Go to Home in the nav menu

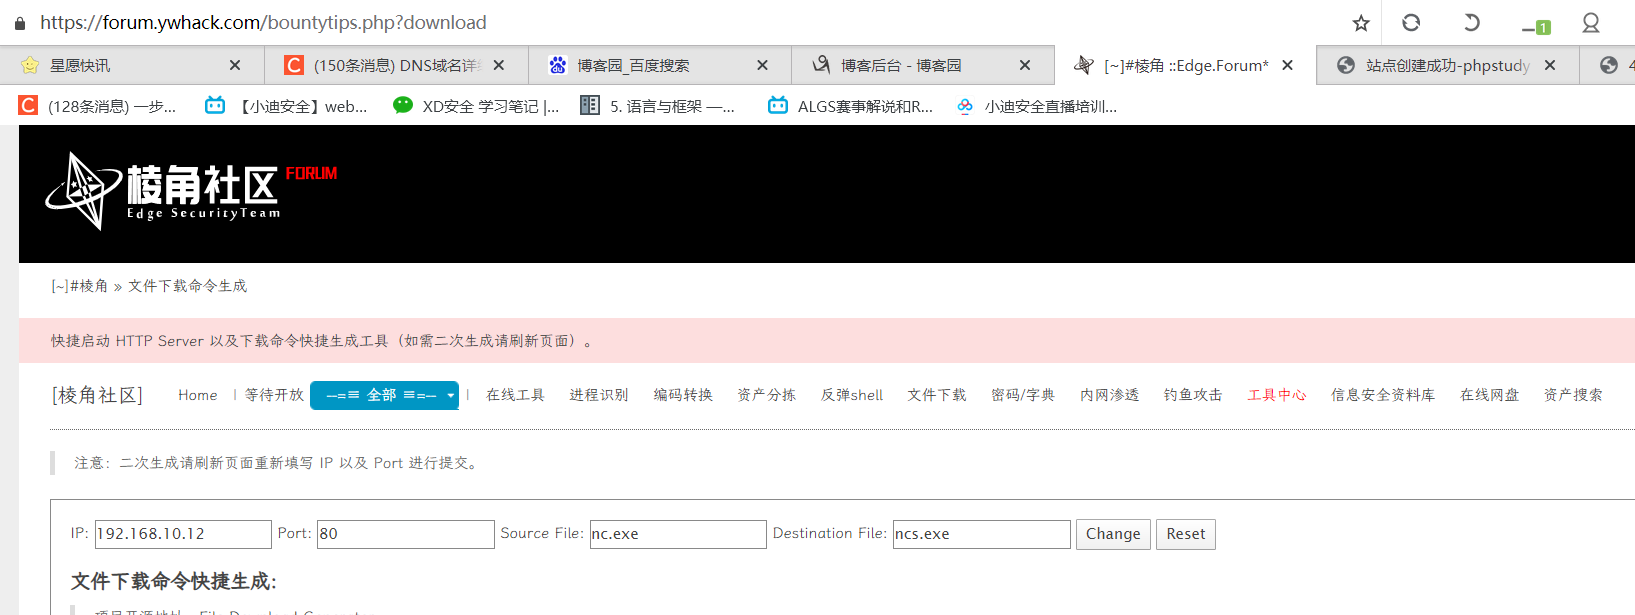pos(198,395)
